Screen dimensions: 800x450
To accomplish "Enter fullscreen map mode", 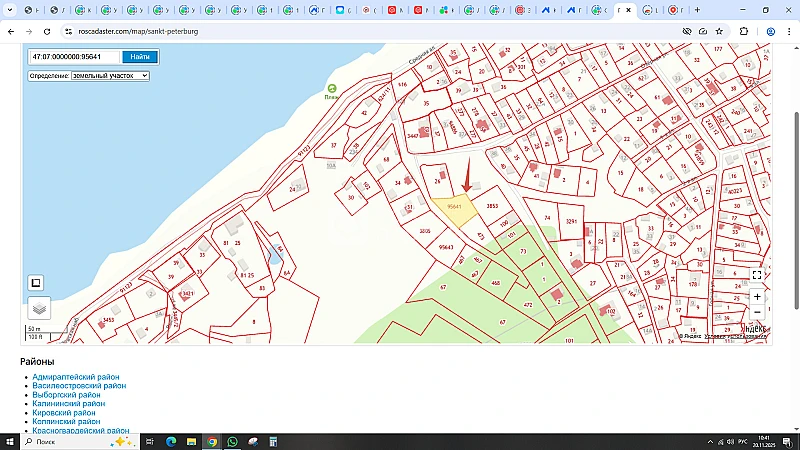I will [757, 275].
